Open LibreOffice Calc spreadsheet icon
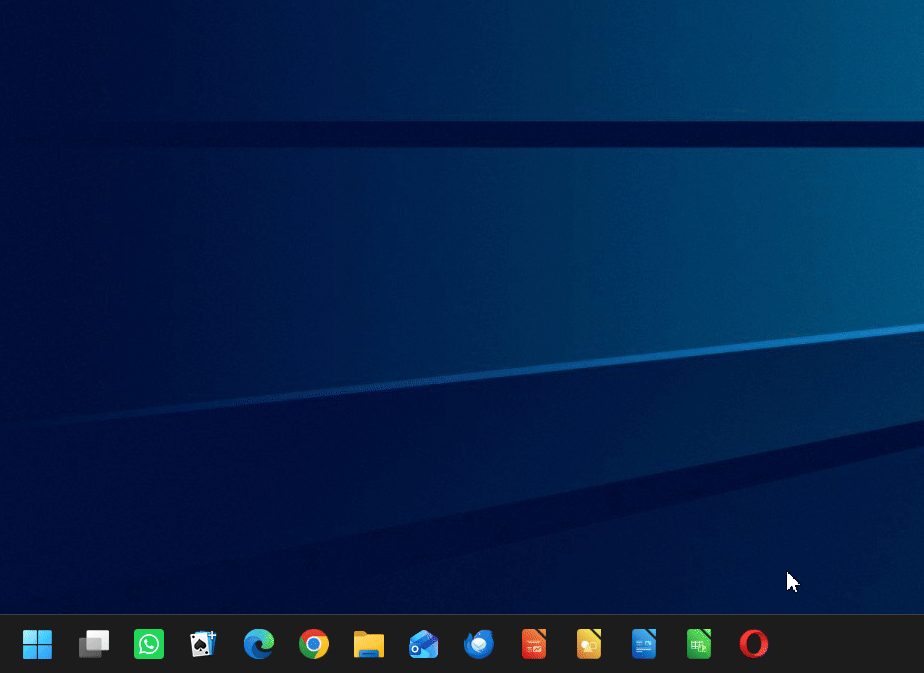Image resolution: width=924 pixels, height=673 pixels. coord(699,644)
